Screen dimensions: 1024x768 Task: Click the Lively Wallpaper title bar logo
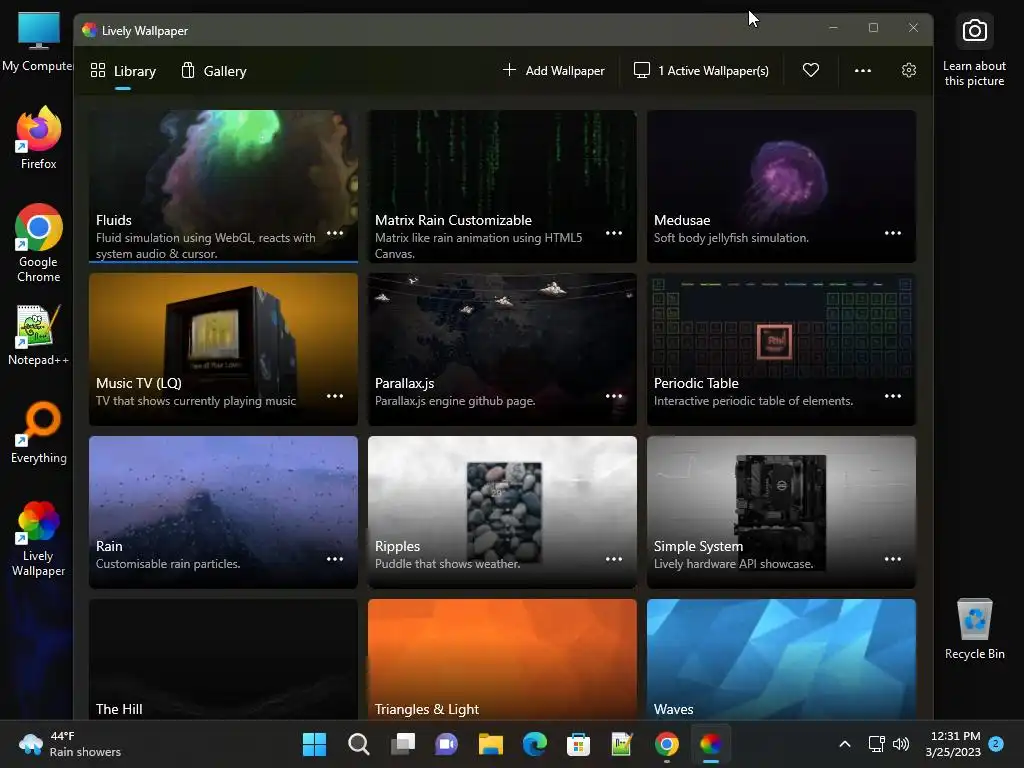pyautogui.click(x=89, y=30)
